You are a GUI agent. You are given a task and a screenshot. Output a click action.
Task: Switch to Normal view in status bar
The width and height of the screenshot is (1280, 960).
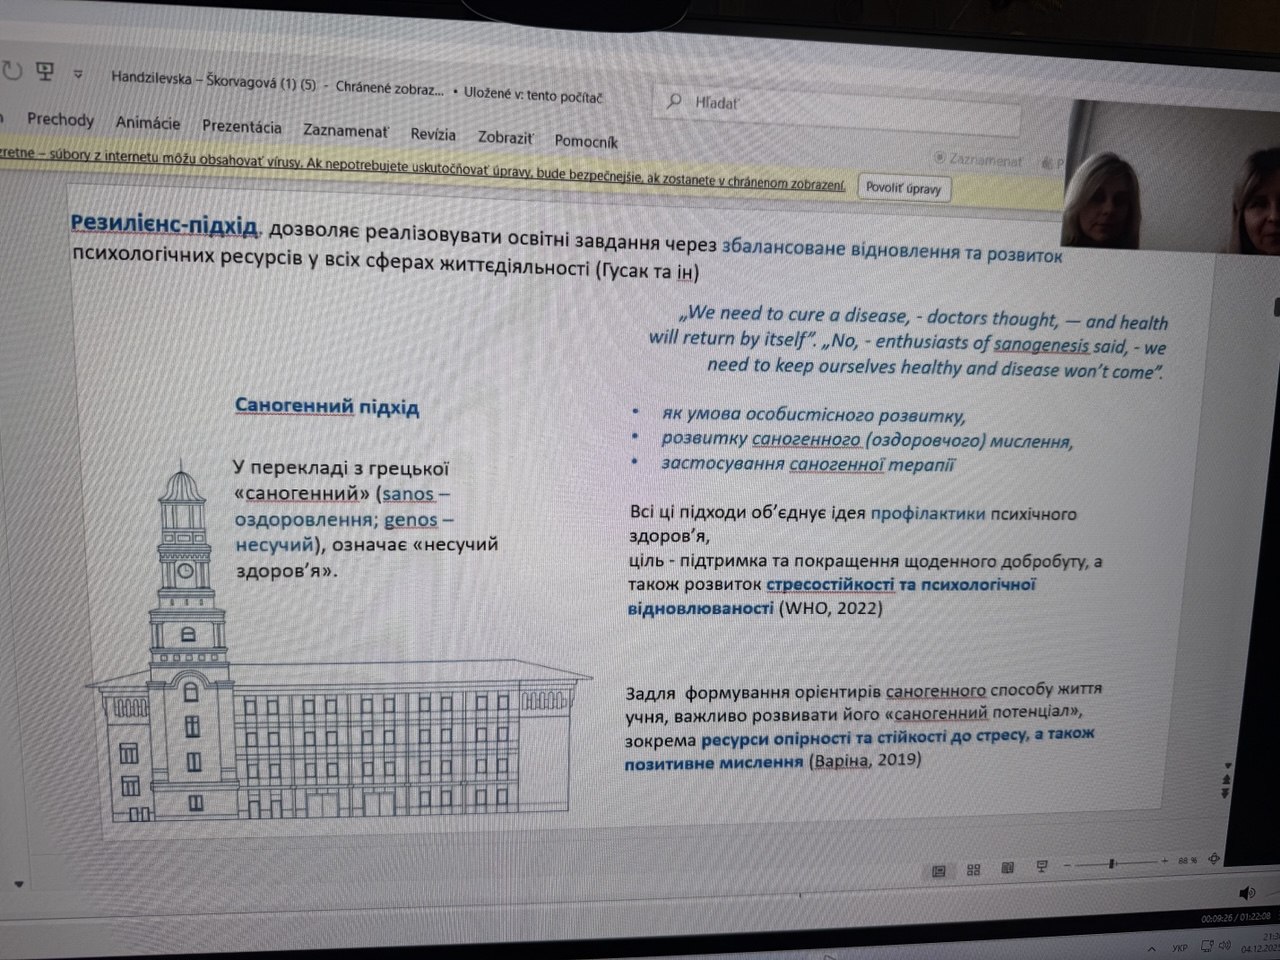[x=938, y=871]
